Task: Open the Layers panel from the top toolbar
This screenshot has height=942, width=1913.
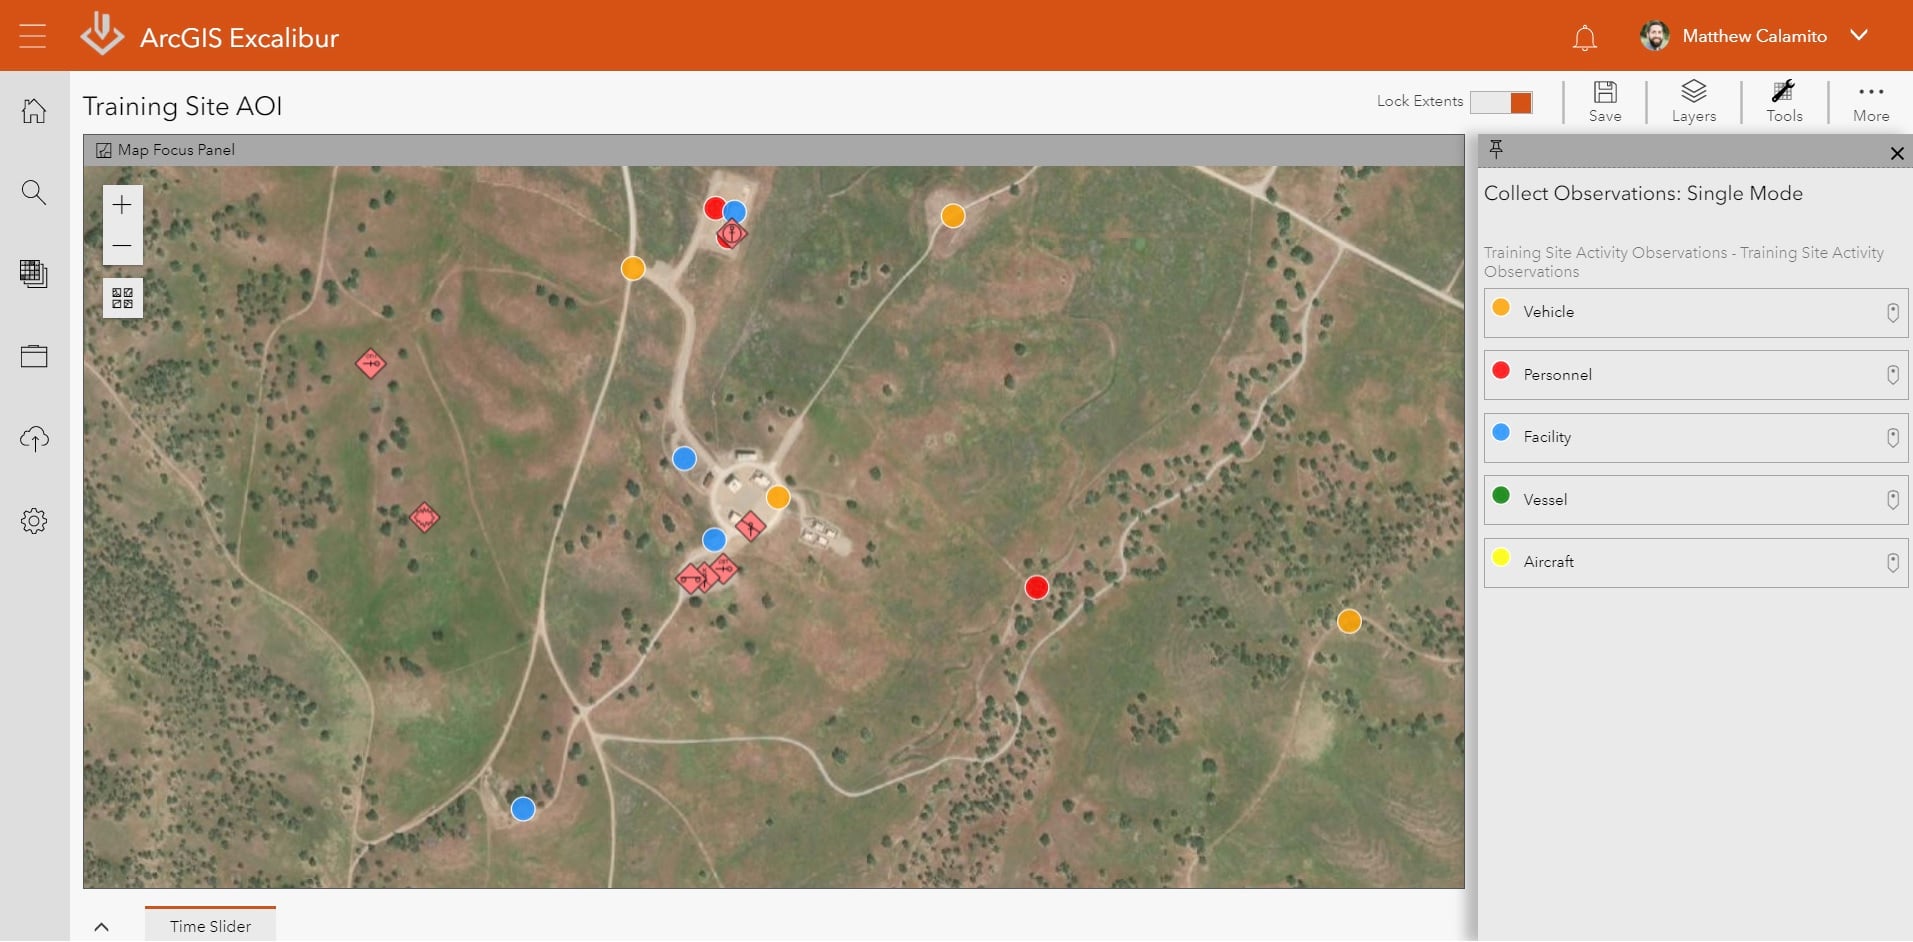Action: (1693, 100)
